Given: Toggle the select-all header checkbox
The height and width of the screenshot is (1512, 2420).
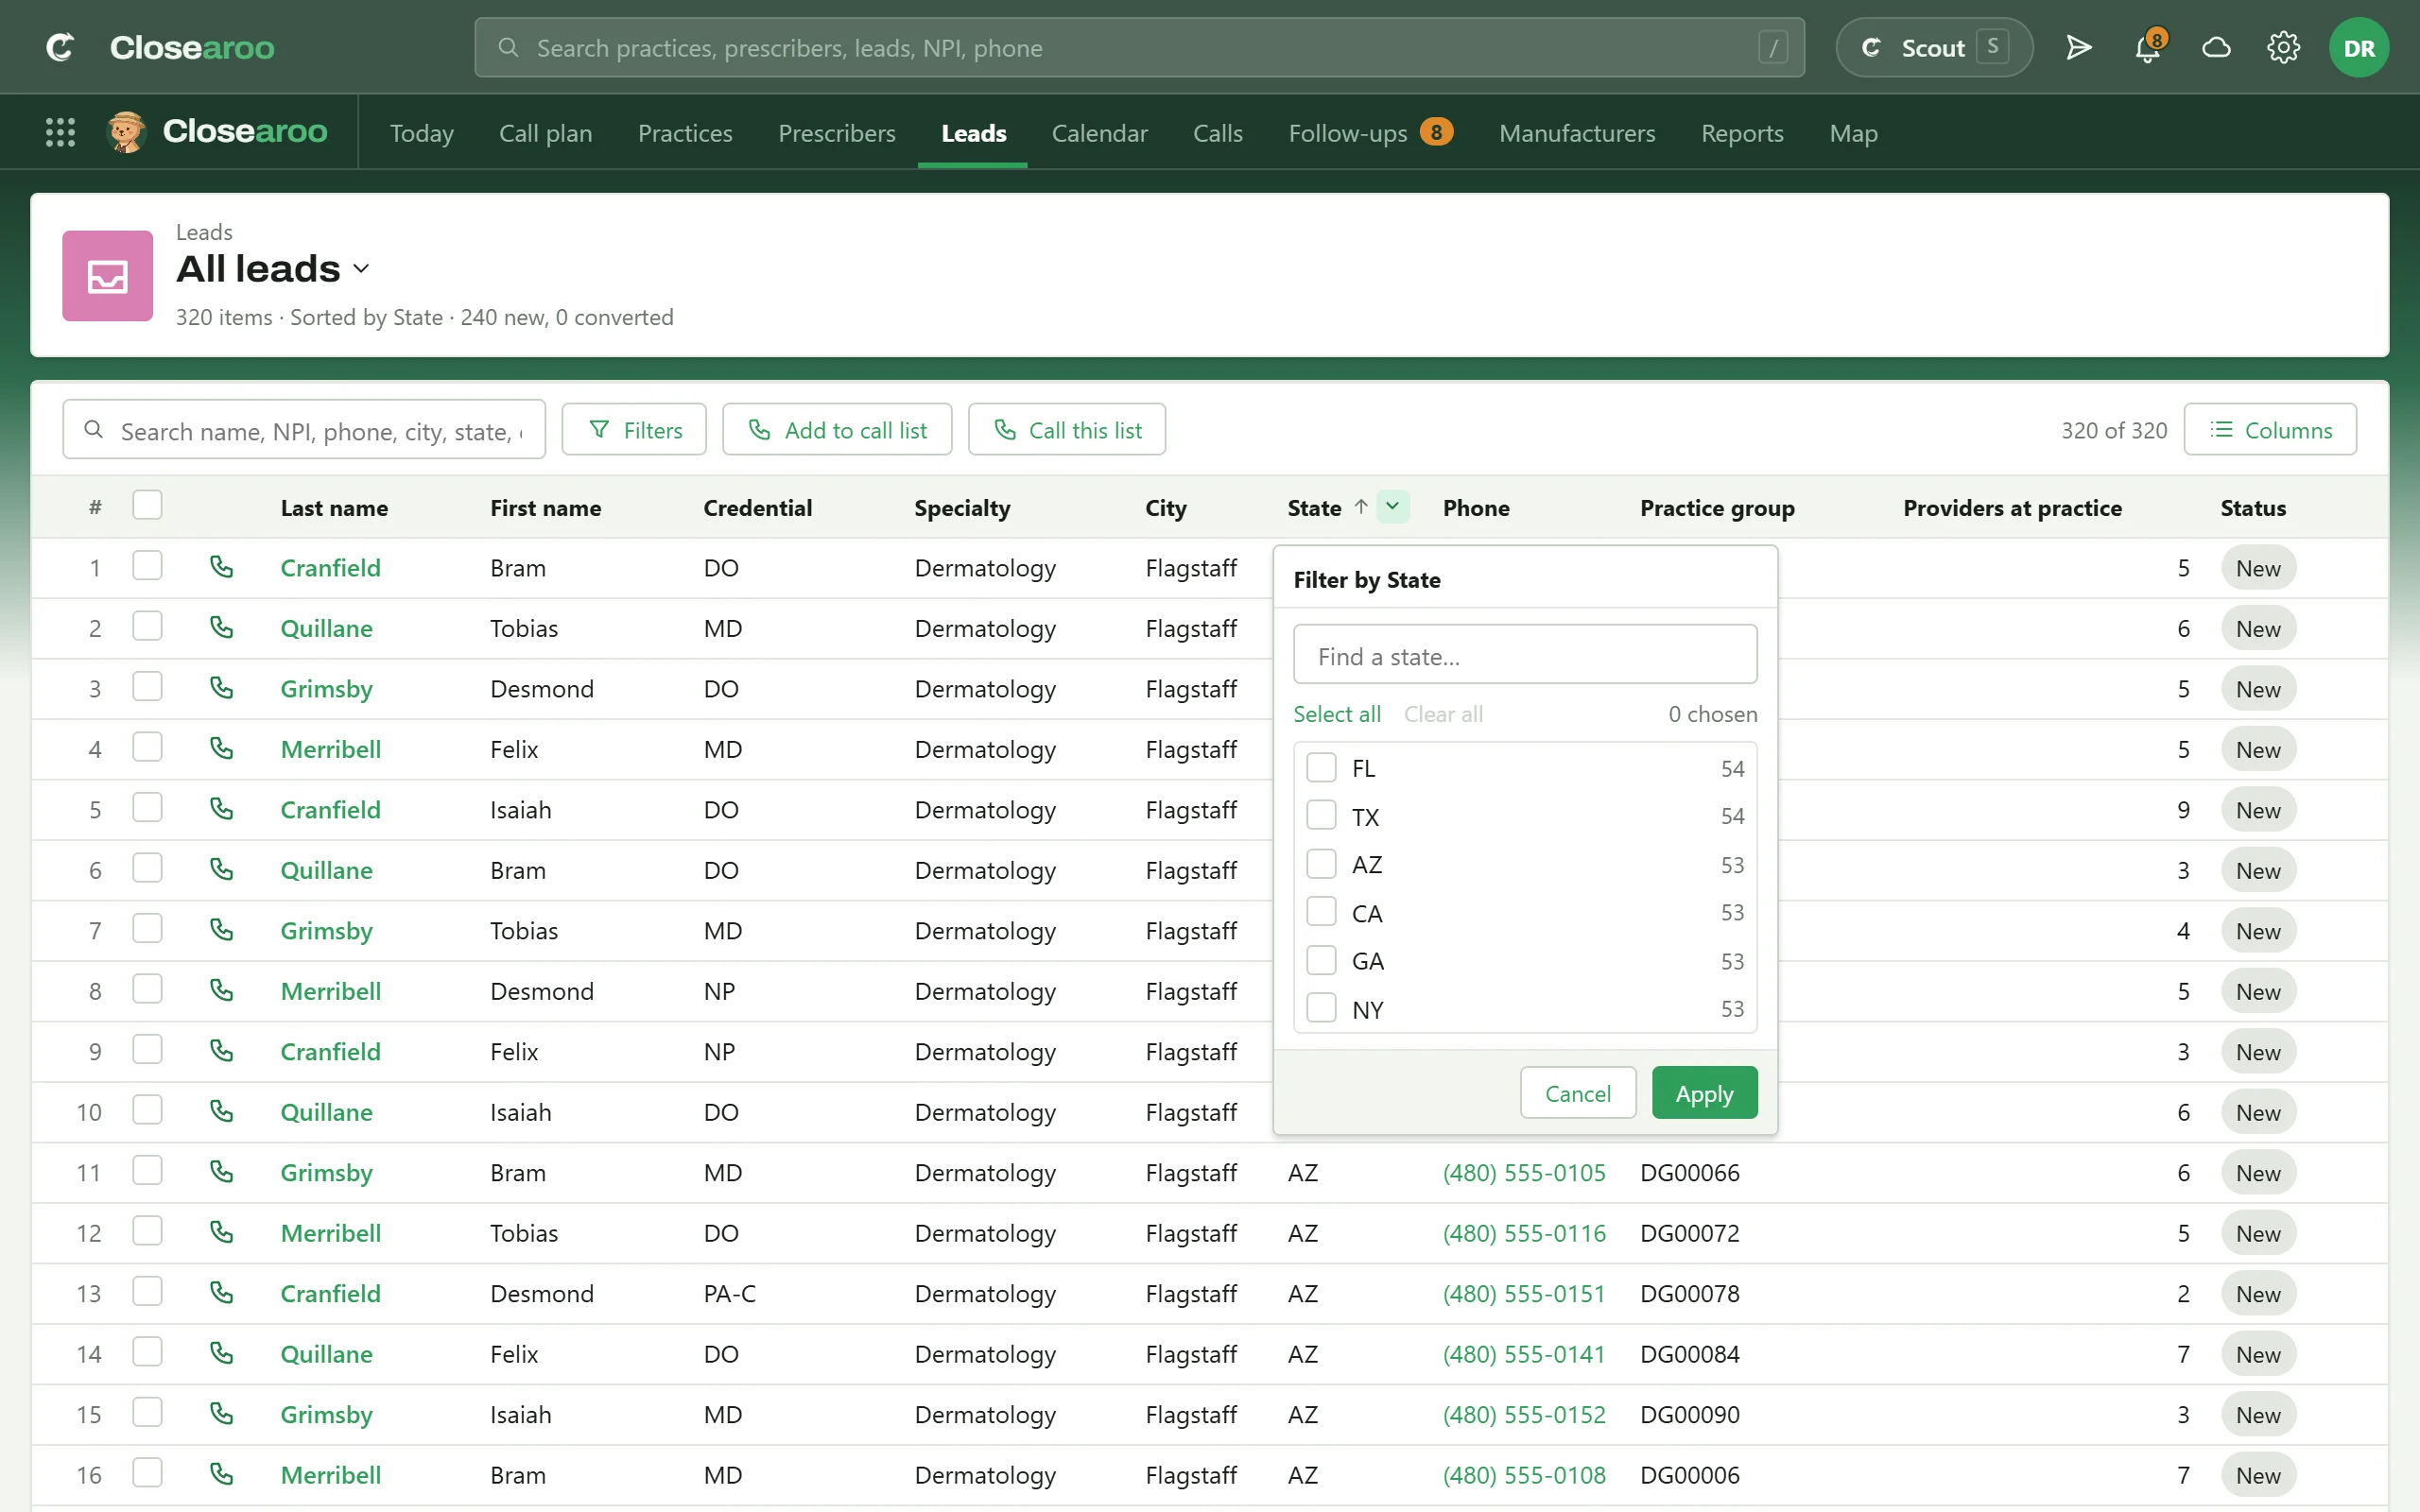Looking at the screenshot, I should [147, 506].
